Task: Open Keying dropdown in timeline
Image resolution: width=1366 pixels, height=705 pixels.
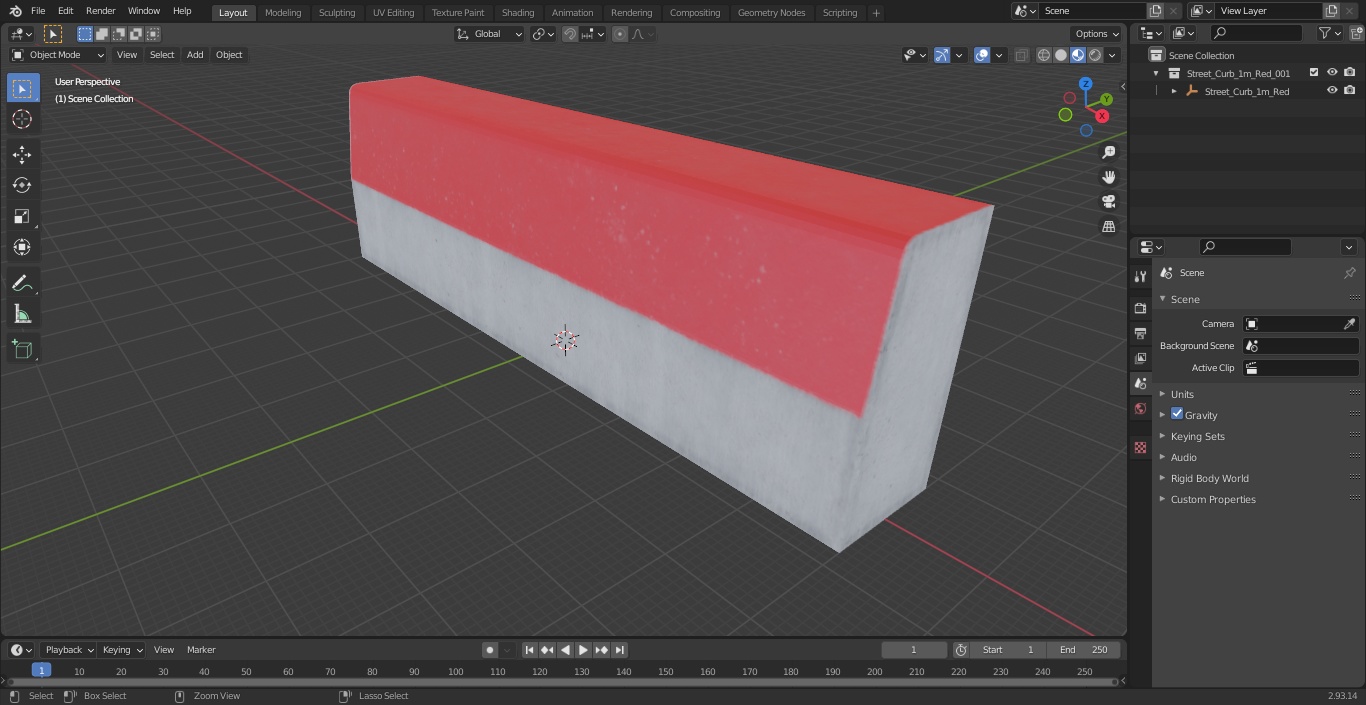Action: [122, 650]
